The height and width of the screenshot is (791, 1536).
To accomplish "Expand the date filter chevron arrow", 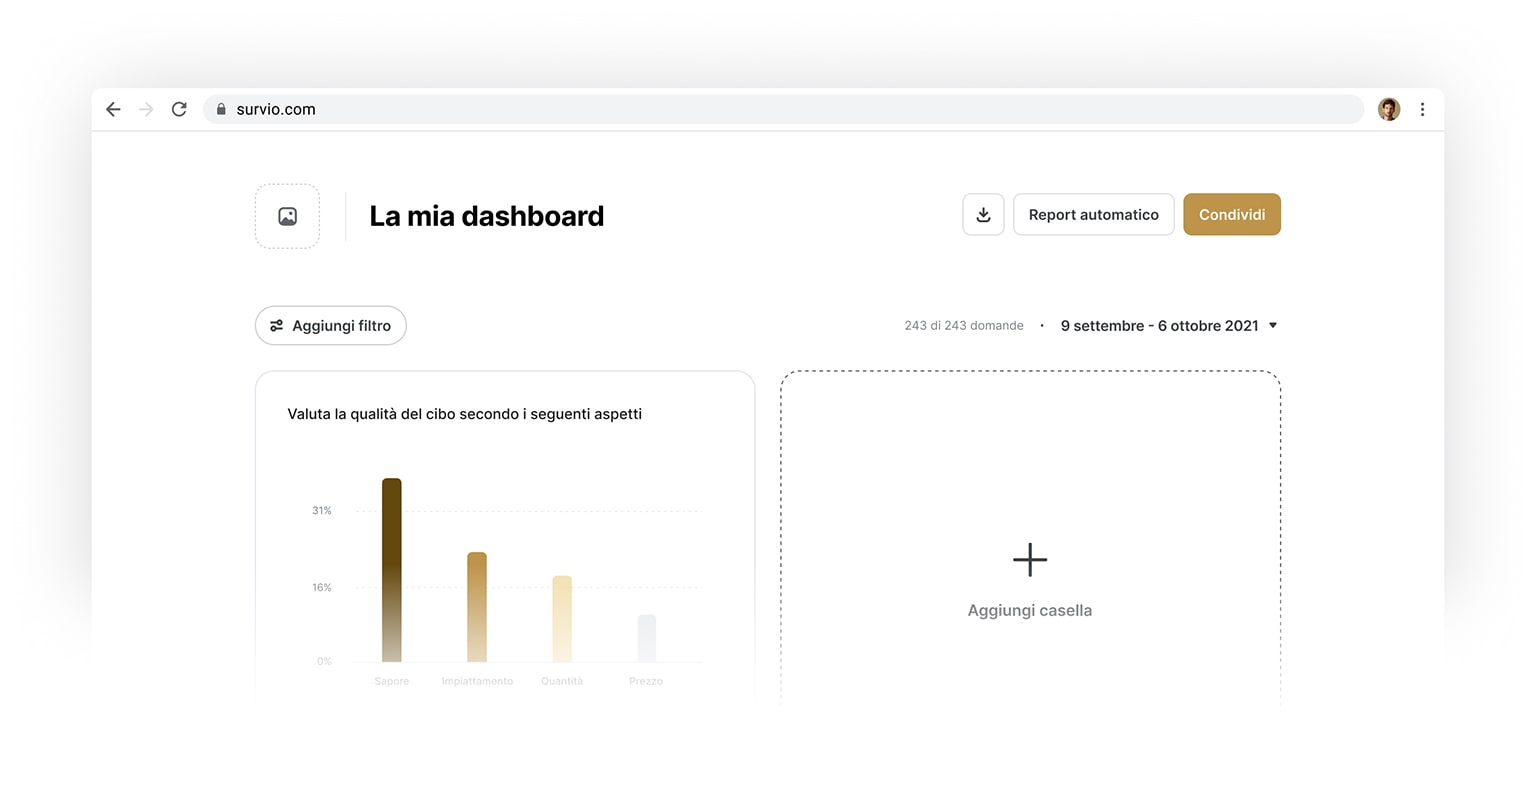I will coord(1272,325).
